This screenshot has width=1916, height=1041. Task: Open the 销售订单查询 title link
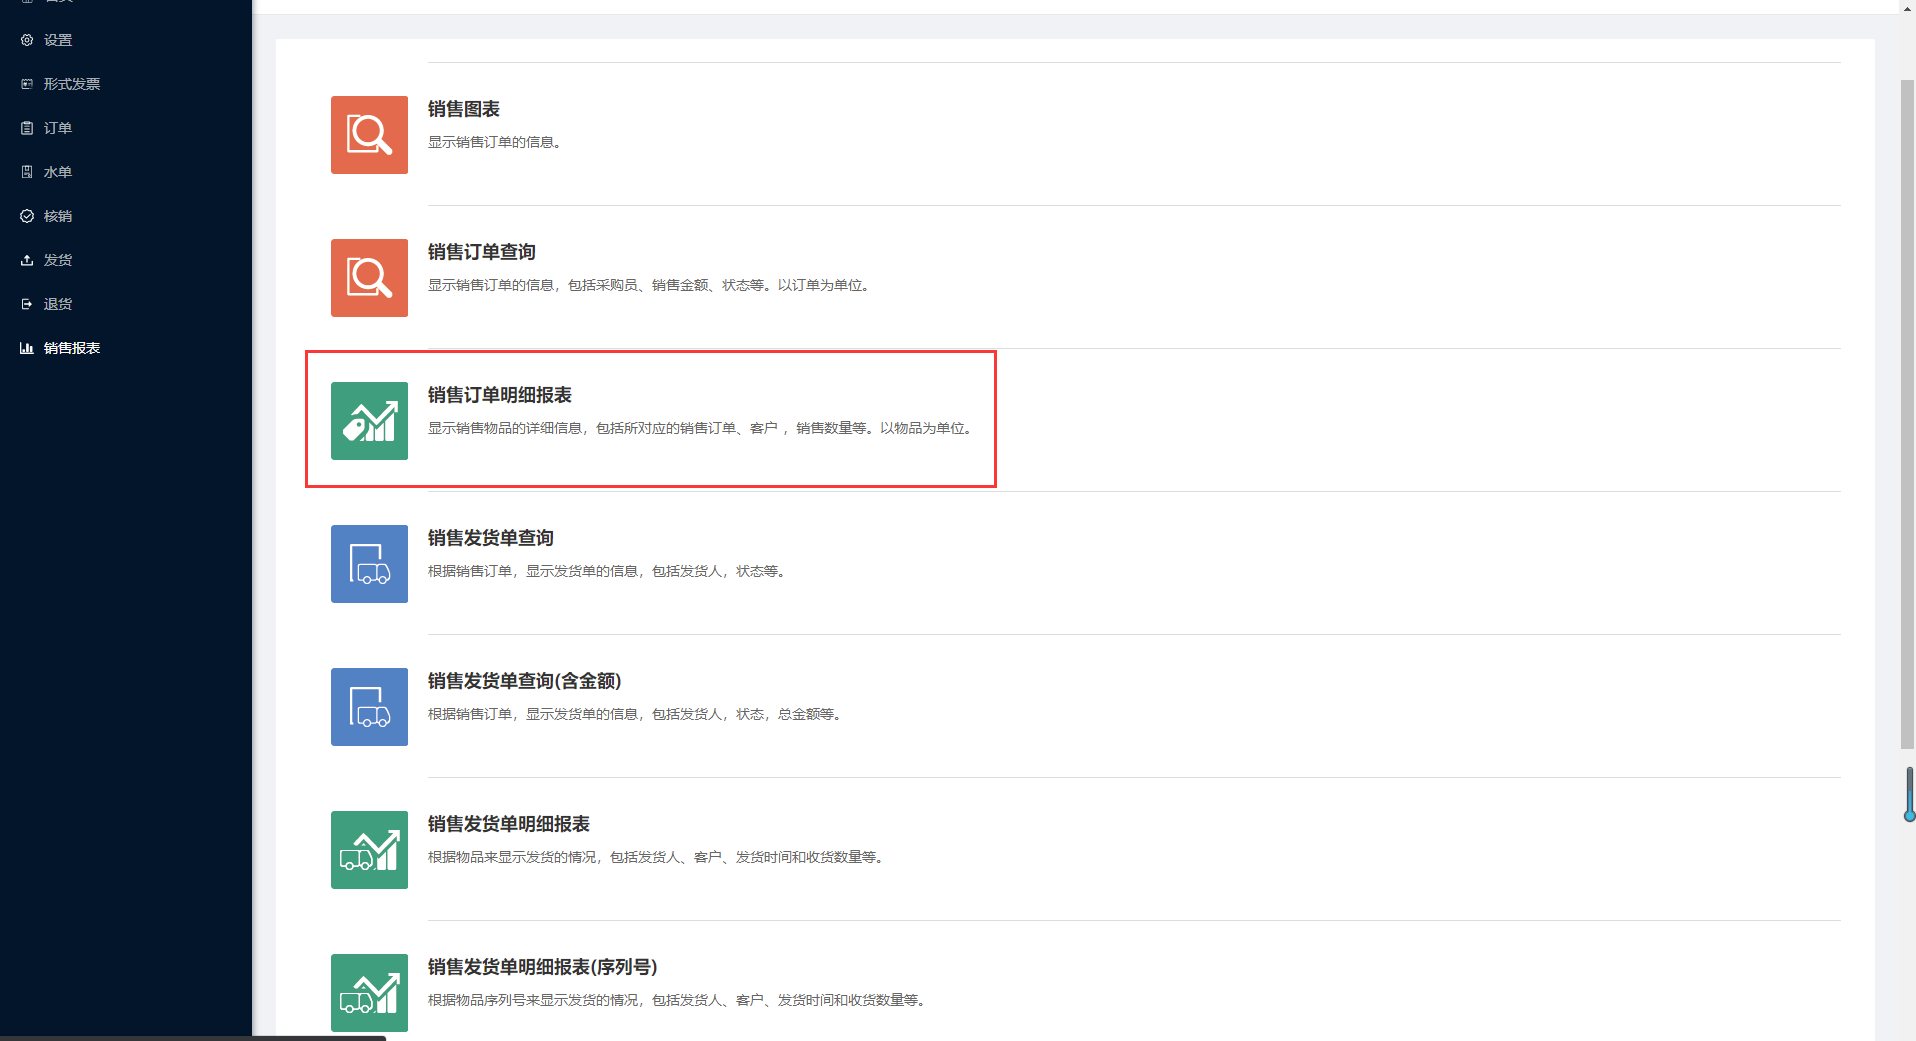(482, 252)
